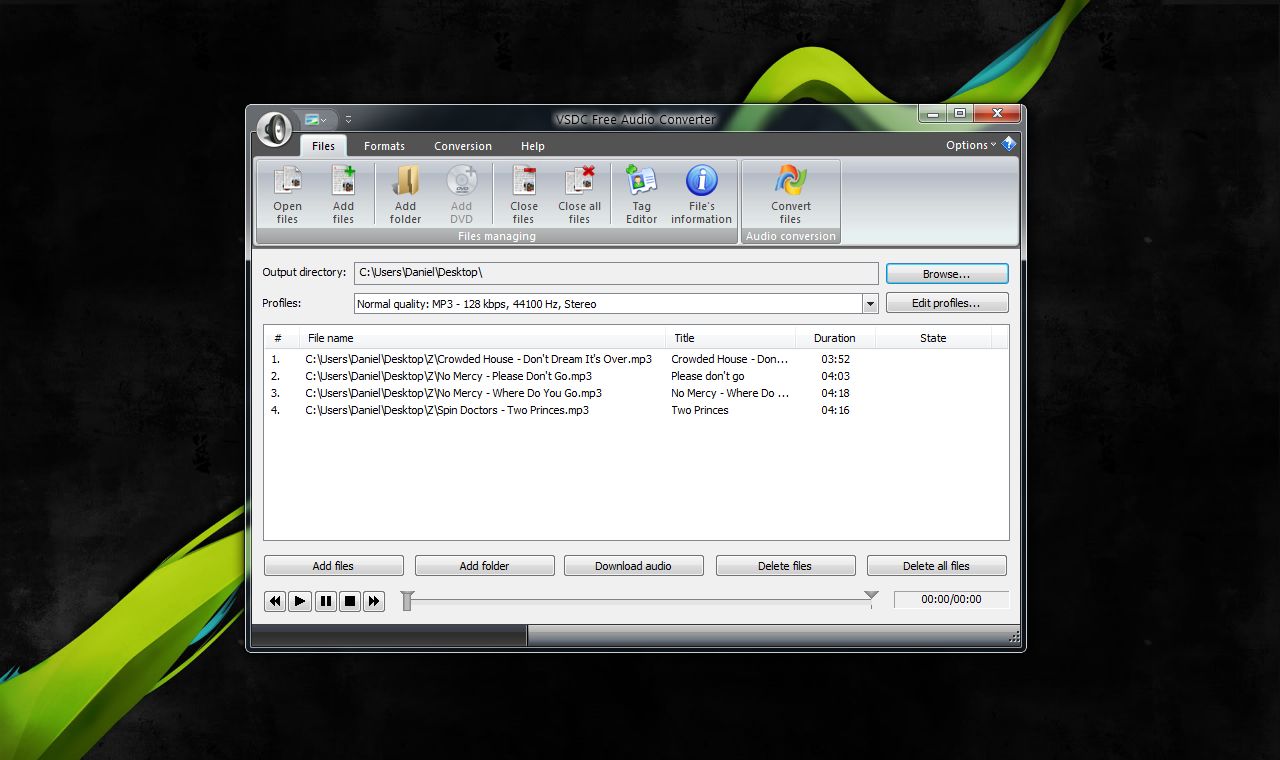Click the Profiles combo box showing Normal quality MP3

[x=616, y=304]
